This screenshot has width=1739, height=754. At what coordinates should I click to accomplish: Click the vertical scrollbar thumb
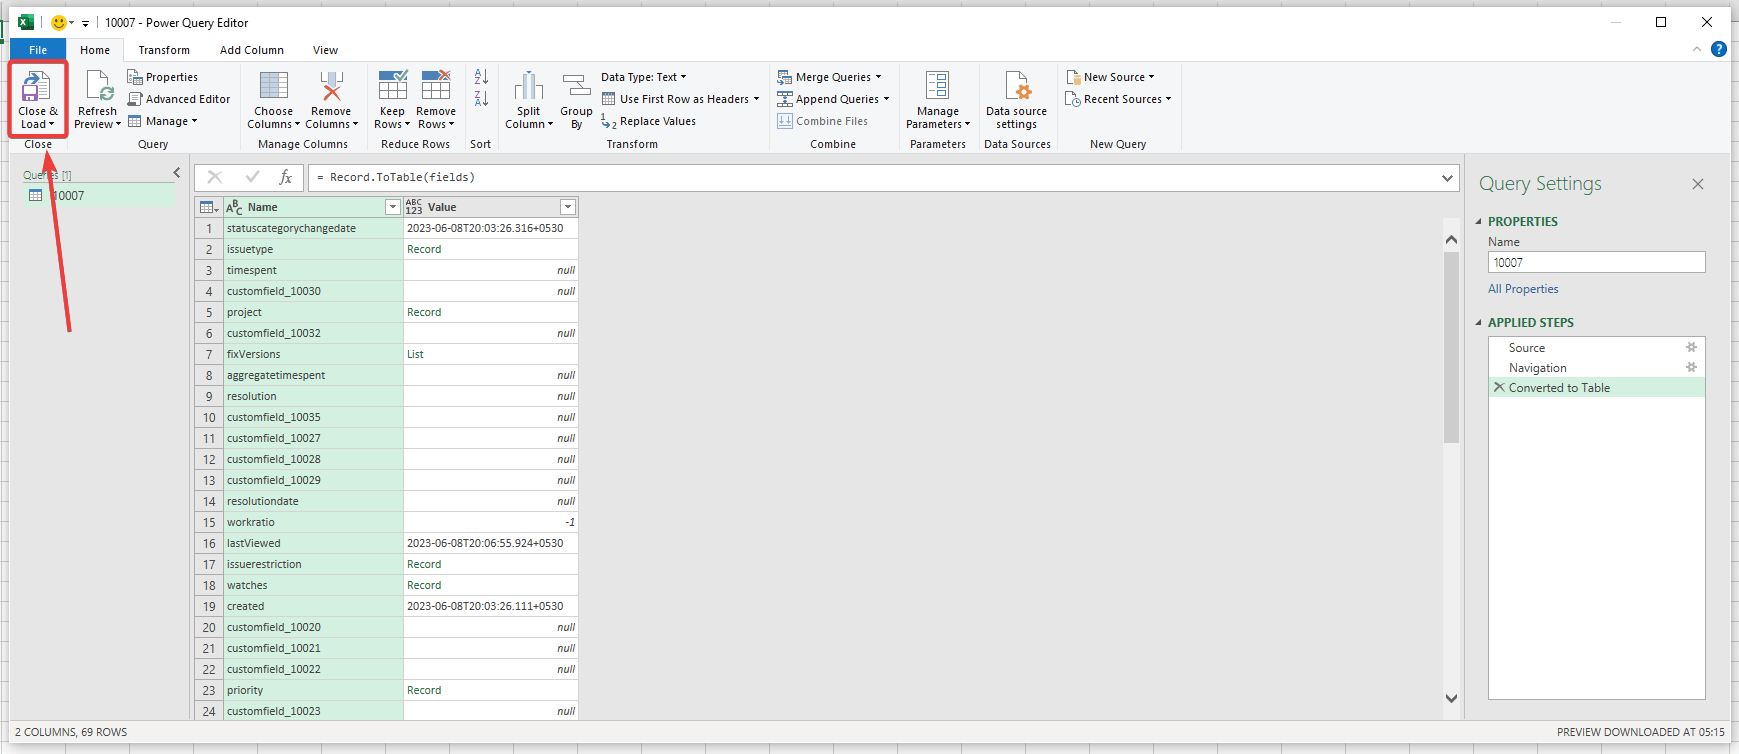(1451, 347)
